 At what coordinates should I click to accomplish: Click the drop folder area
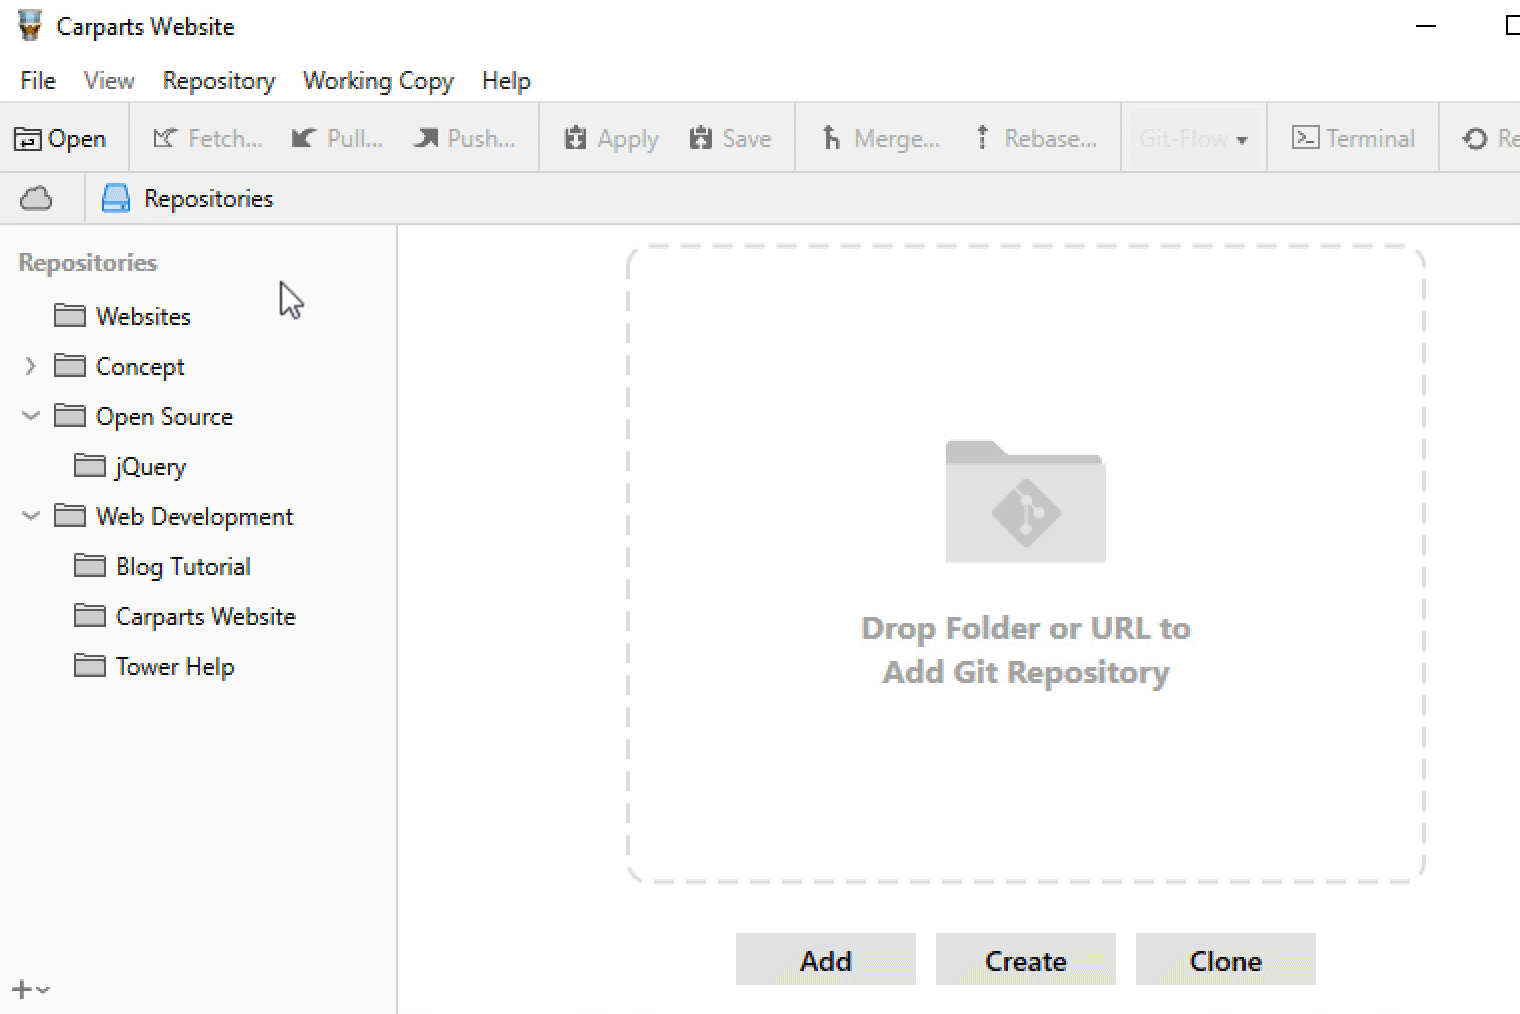(x=1025, y=563)
